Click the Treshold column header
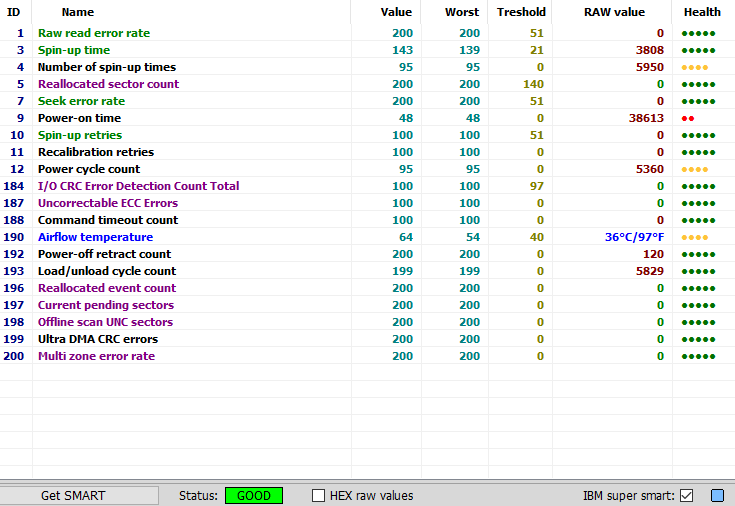Image resolution: width=735 pixels, height=506 pixels. [x=521, y=12]
